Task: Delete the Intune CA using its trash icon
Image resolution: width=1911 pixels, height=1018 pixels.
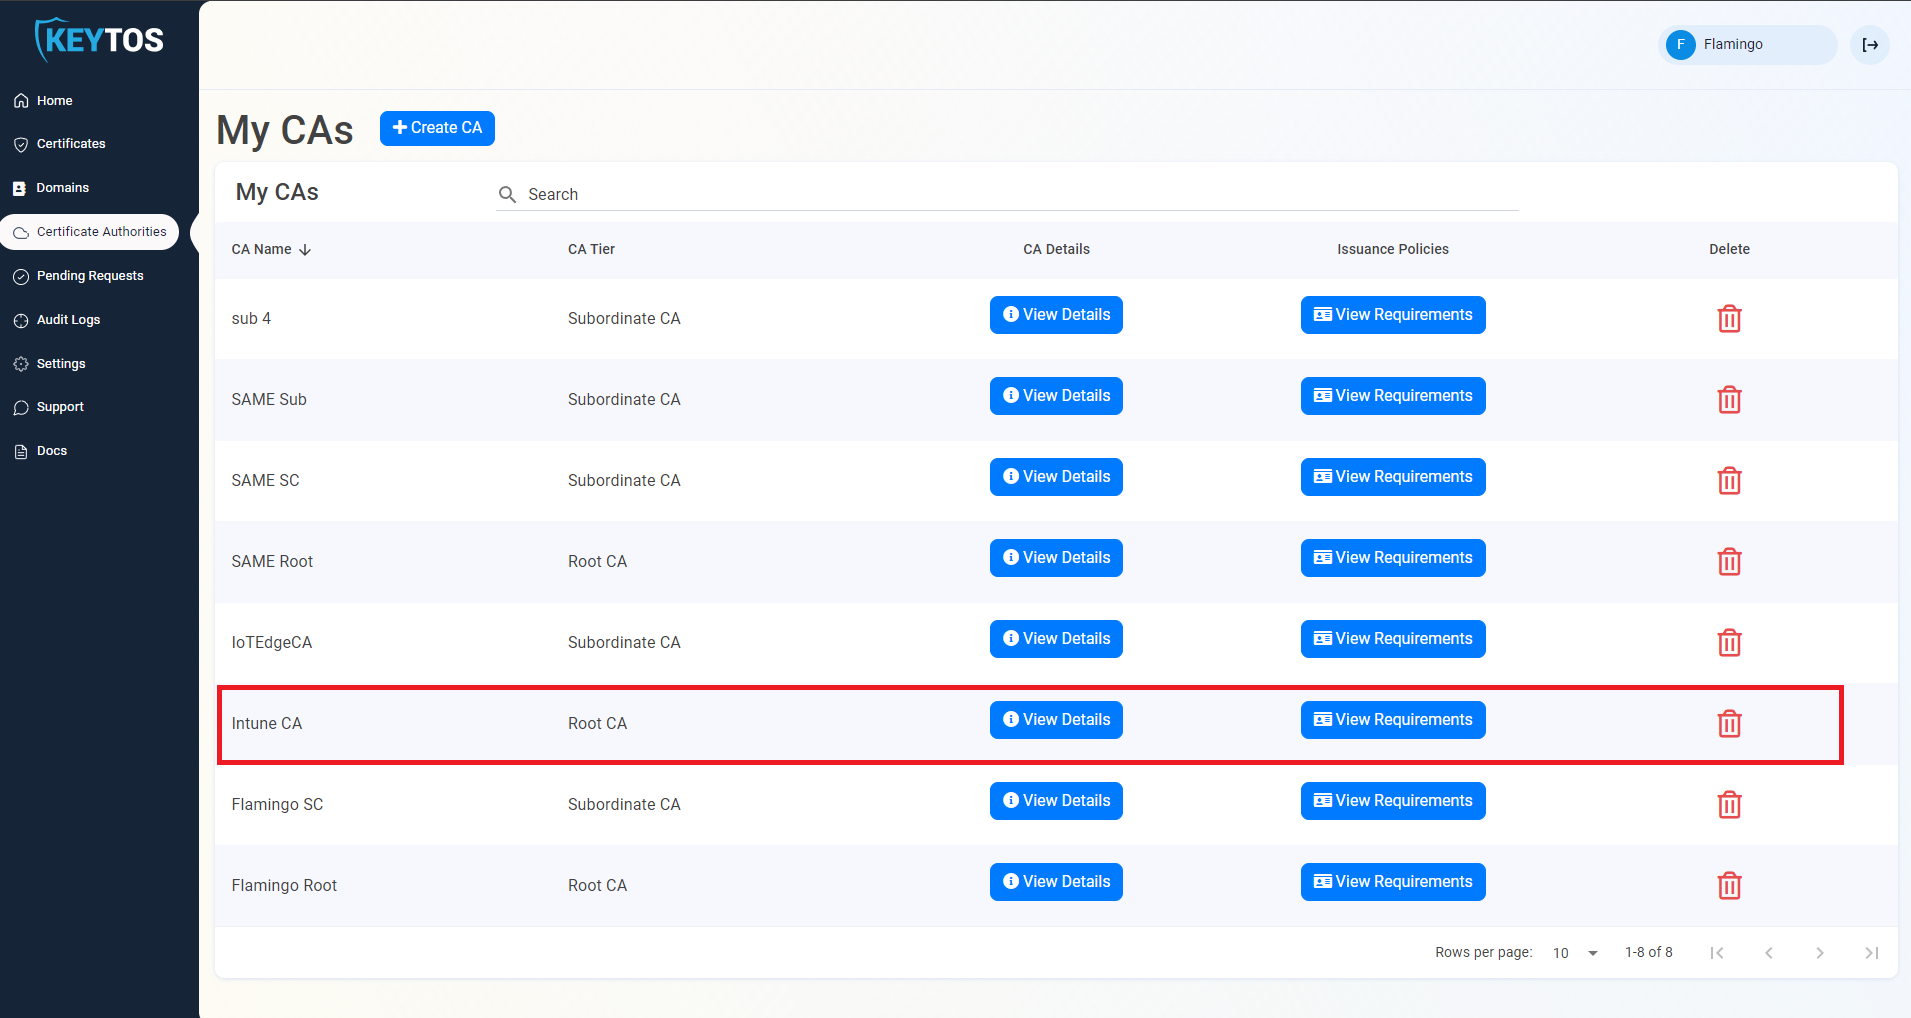Action: tap(1729, 723)
